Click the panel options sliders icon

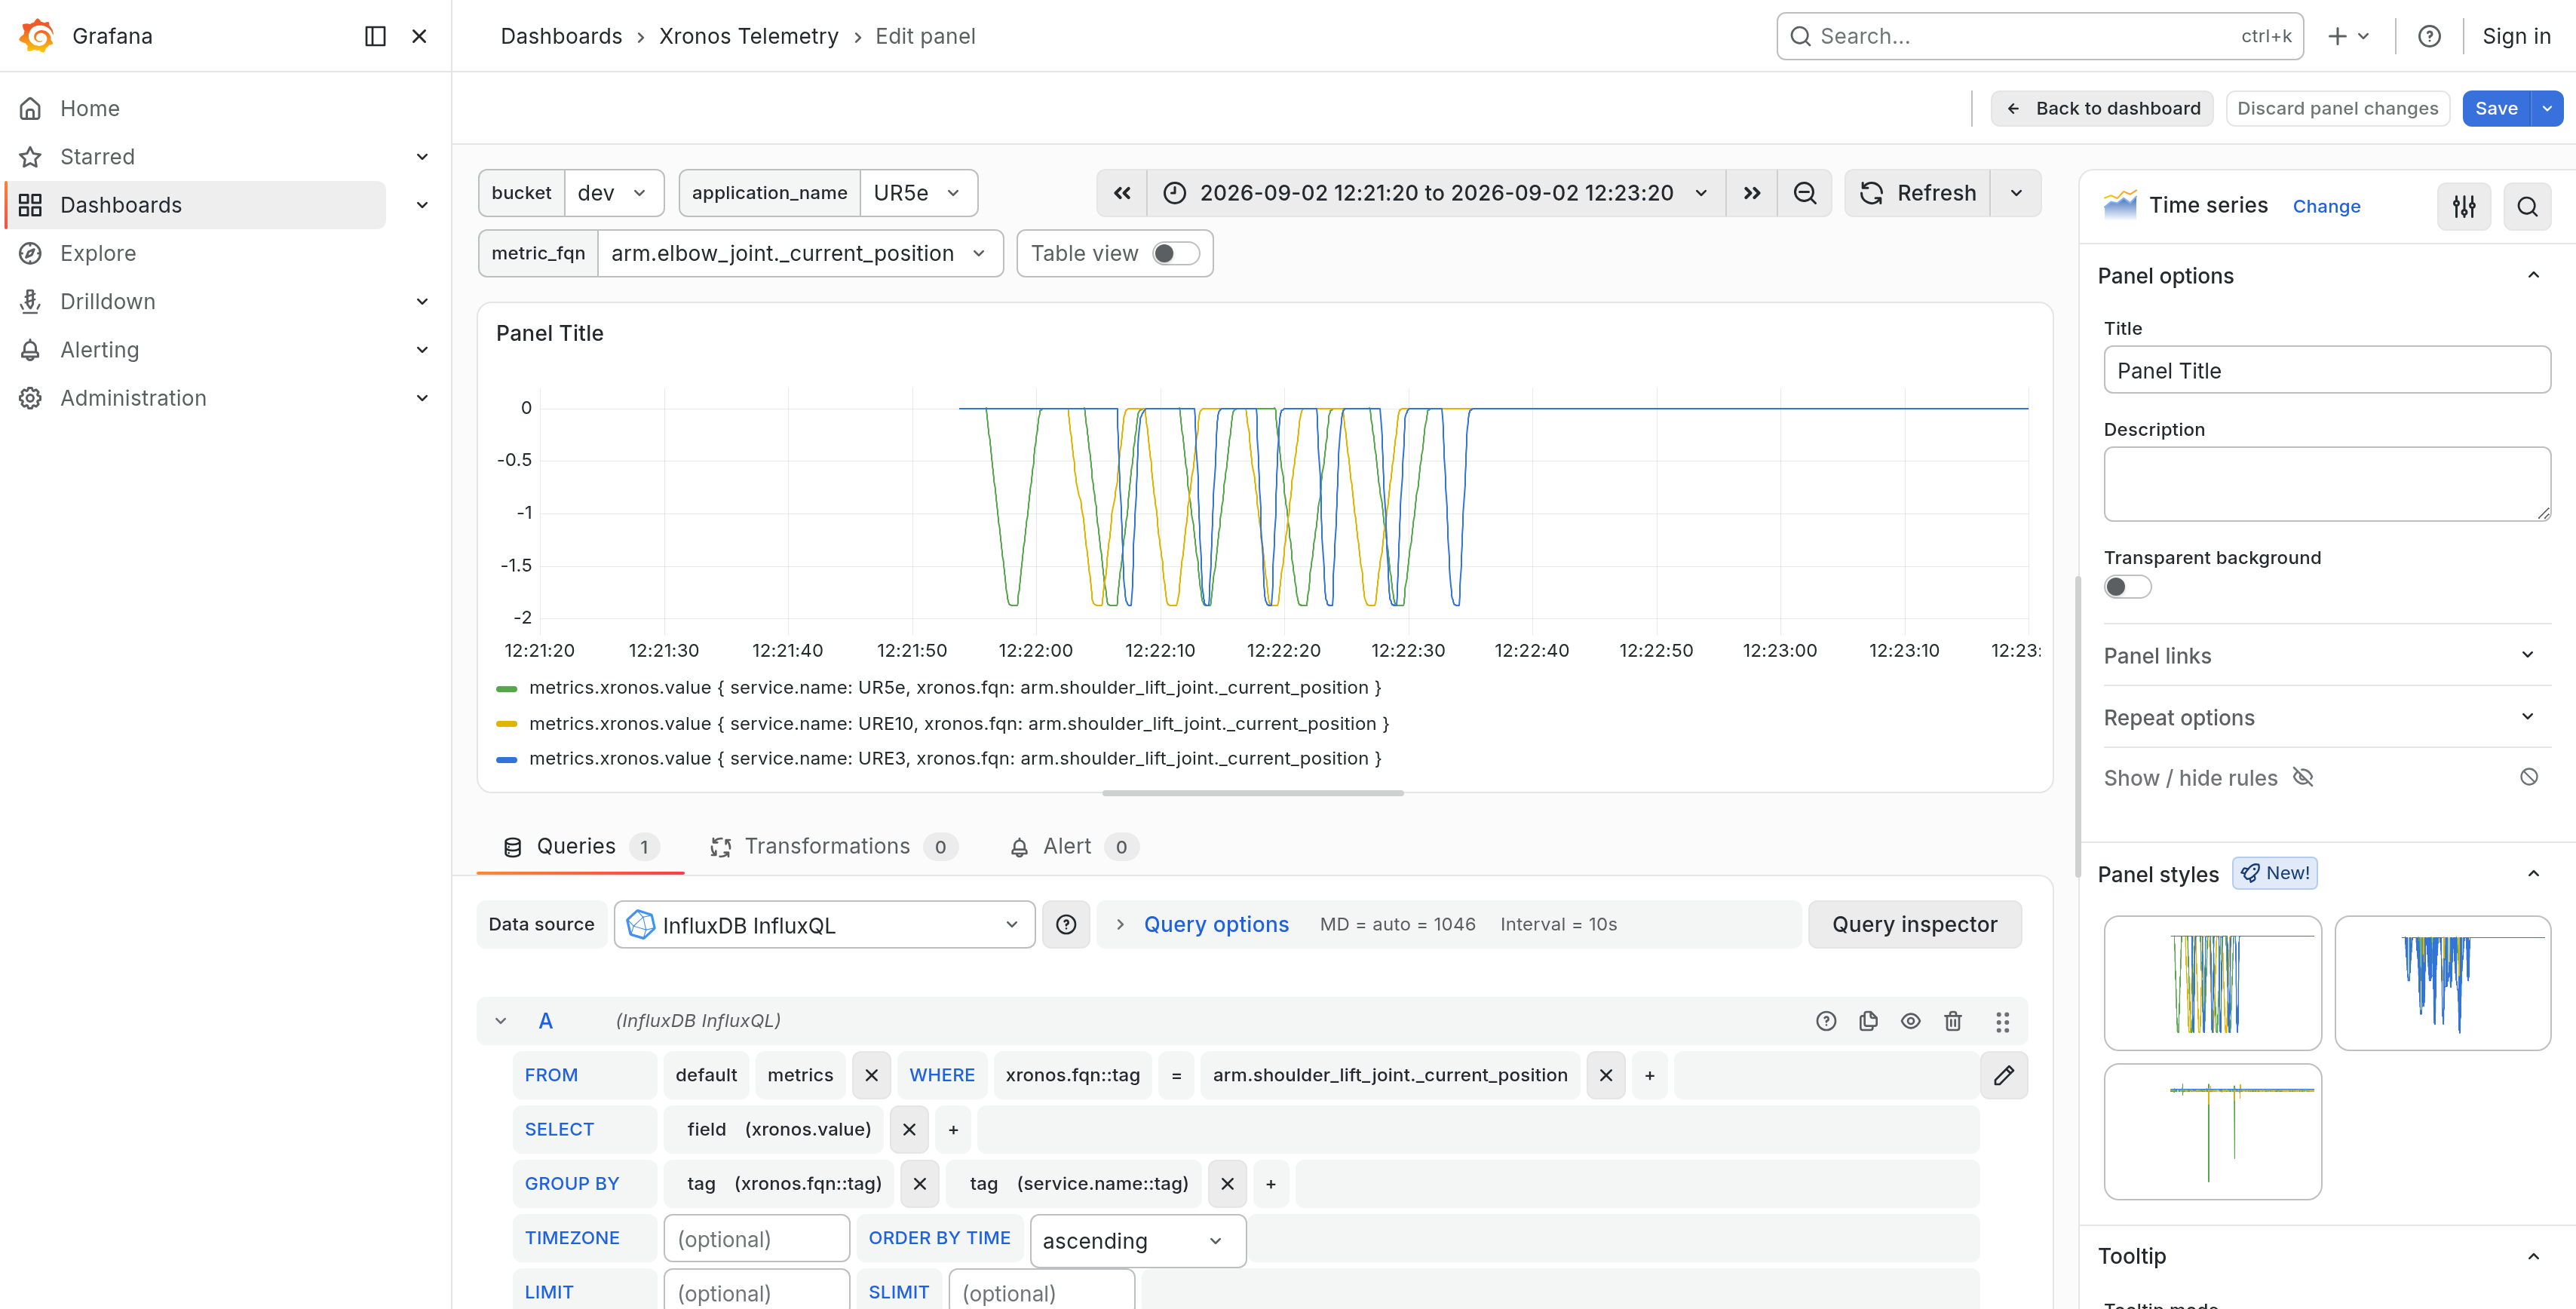click(2464, 206)
